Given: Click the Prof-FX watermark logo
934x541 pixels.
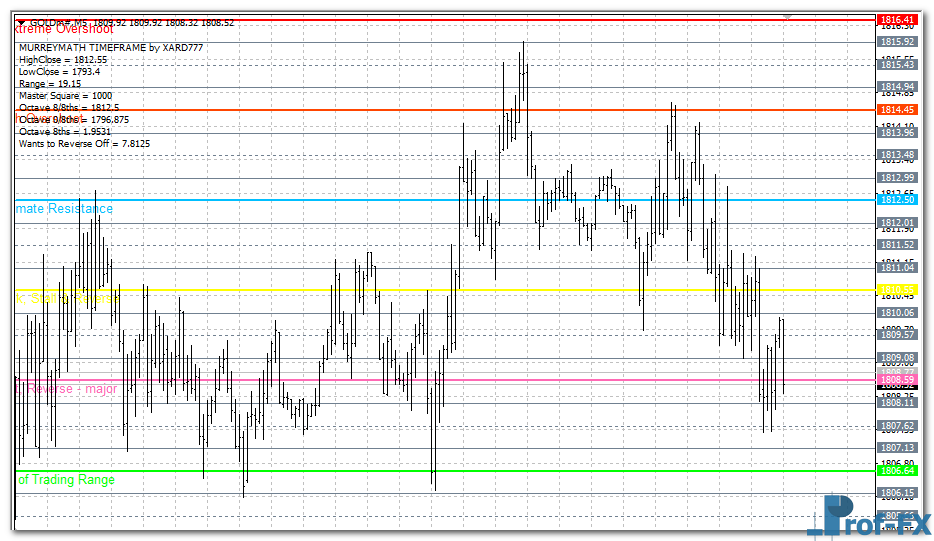Looking at the screenshot, I should point(868,517).
